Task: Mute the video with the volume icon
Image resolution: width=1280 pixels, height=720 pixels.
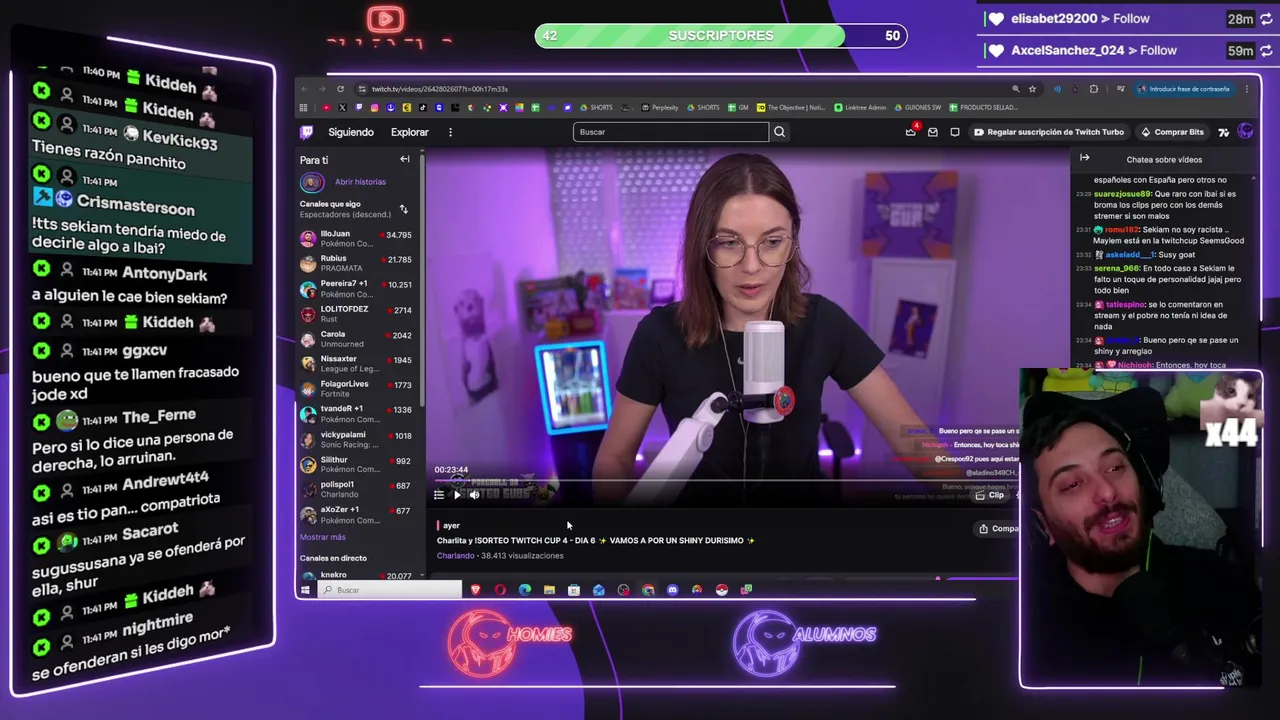Action: tap(474, 495)
